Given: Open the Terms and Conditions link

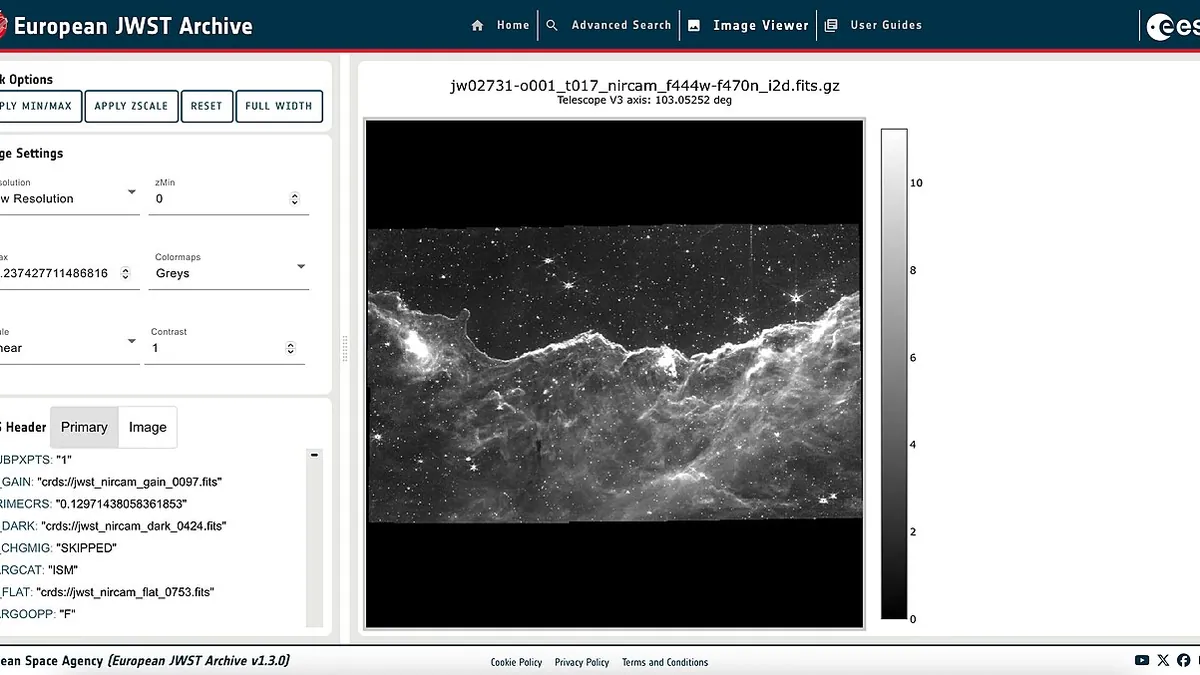Looking at the screenshot, I should coord(665,662).
